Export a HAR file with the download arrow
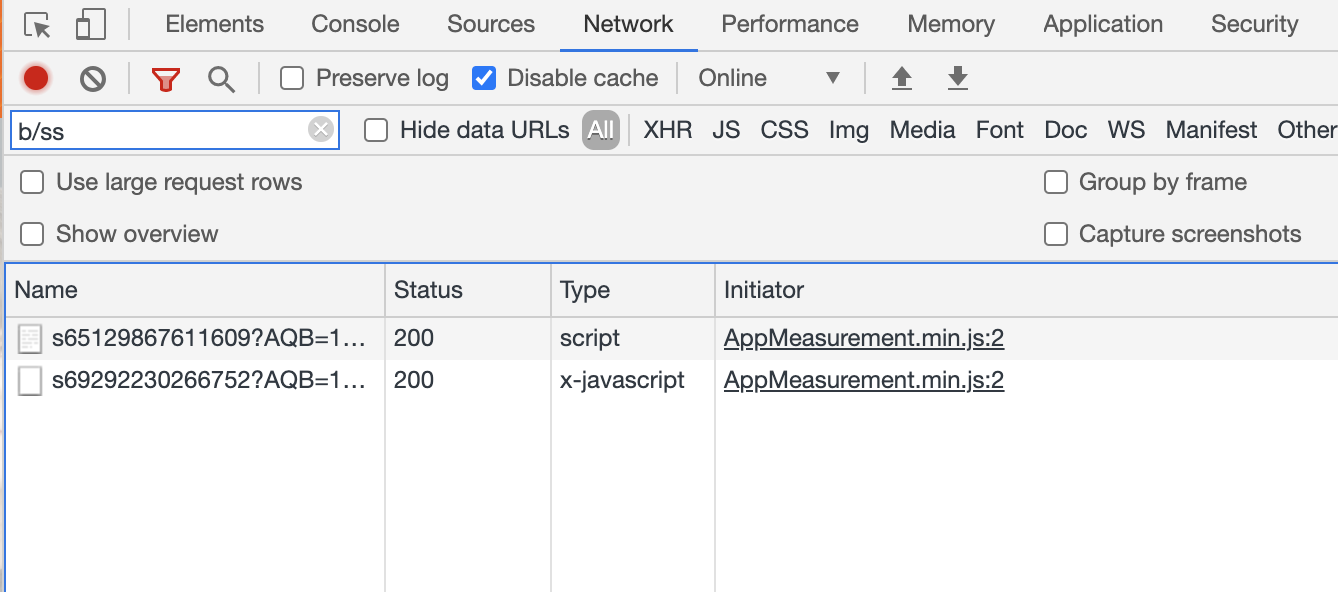1338x592 pixels. [x=958, y=78]
